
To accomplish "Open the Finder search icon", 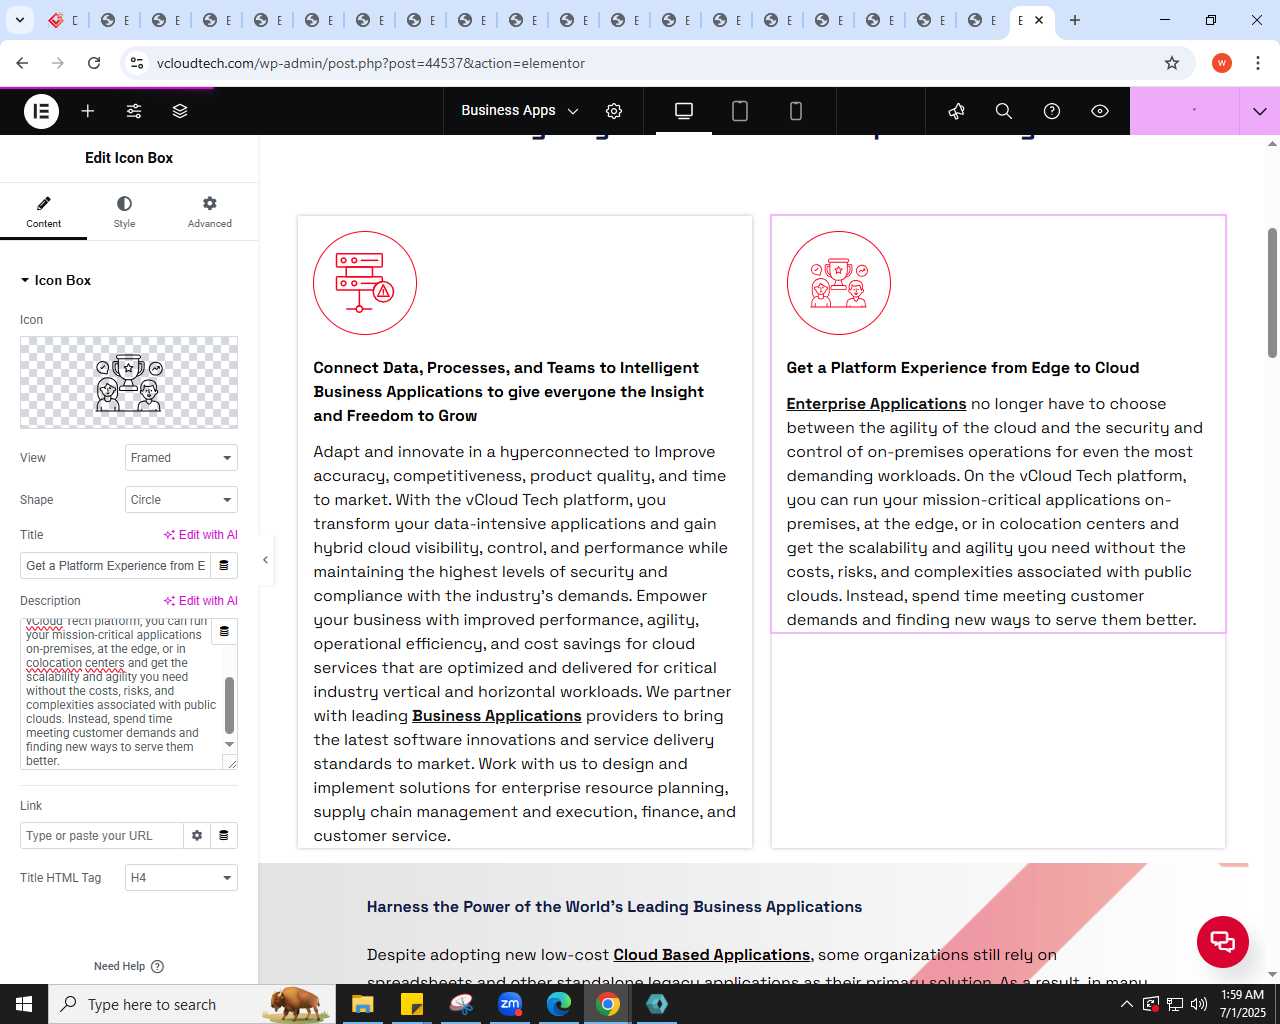I will (1004, 111).
